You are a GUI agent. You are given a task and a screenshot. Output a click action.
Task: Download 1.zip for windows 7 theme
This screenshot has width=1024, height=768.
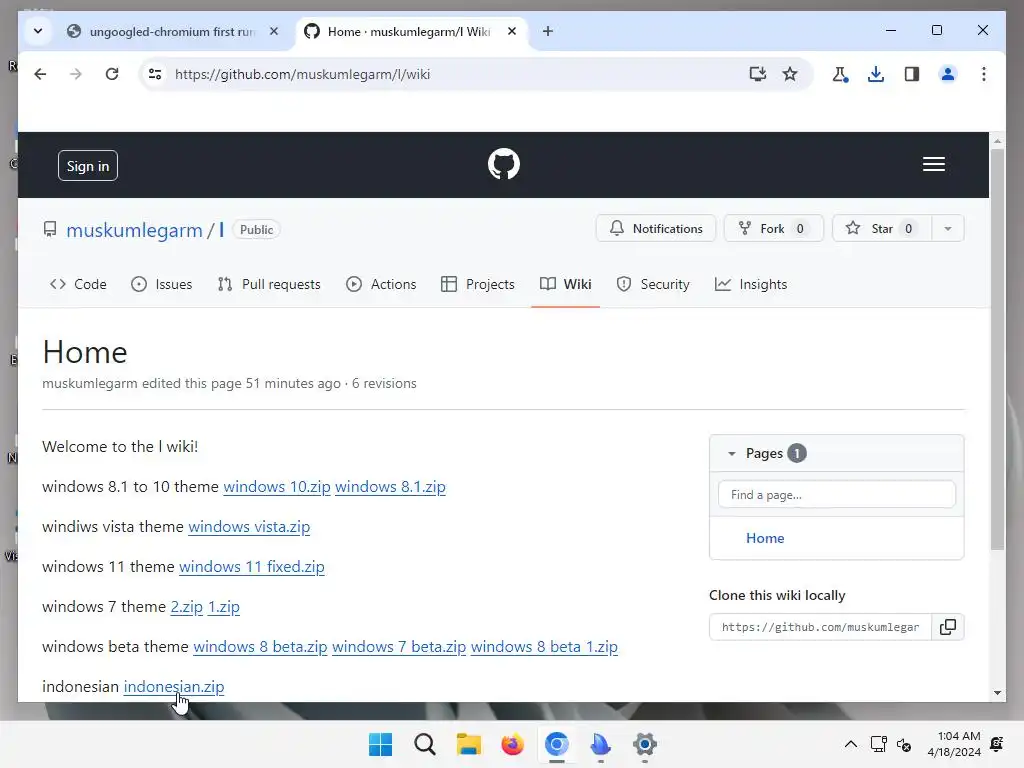click(224, 607)
